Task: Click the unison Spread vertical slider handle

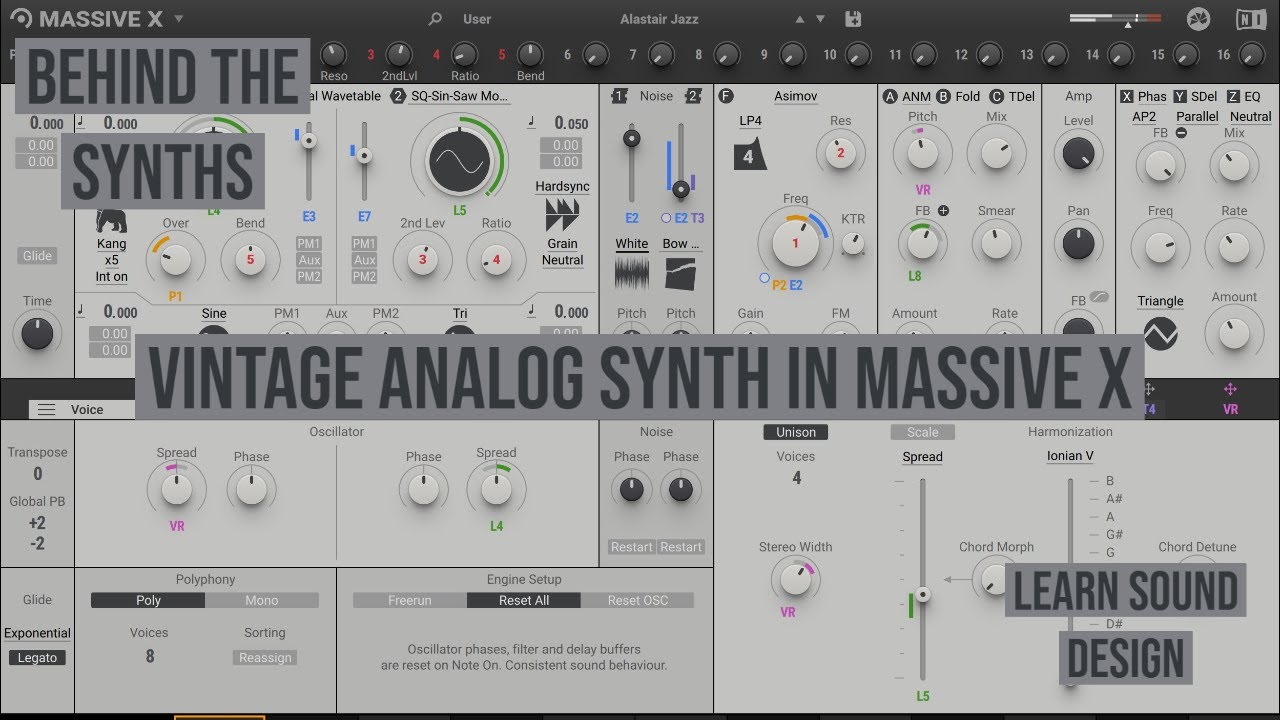Action: point(923,594)
